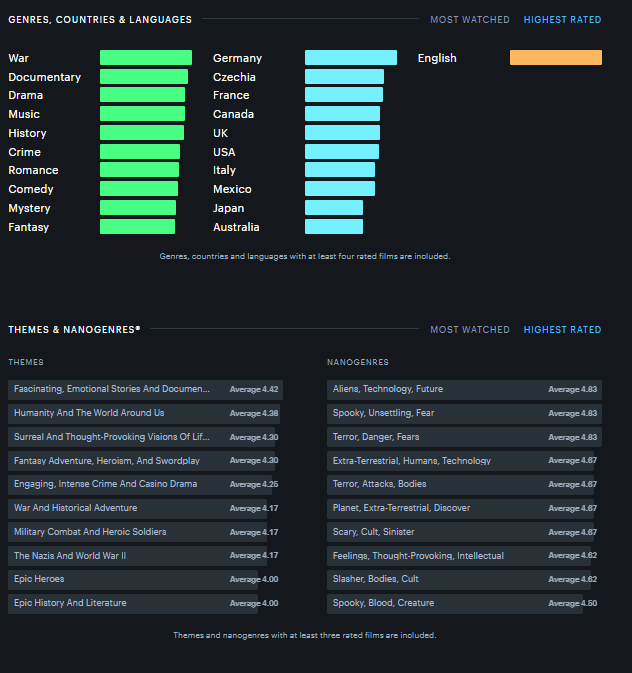Click the Mexico country label
632x673 pixels.
[x=232, y=189]
